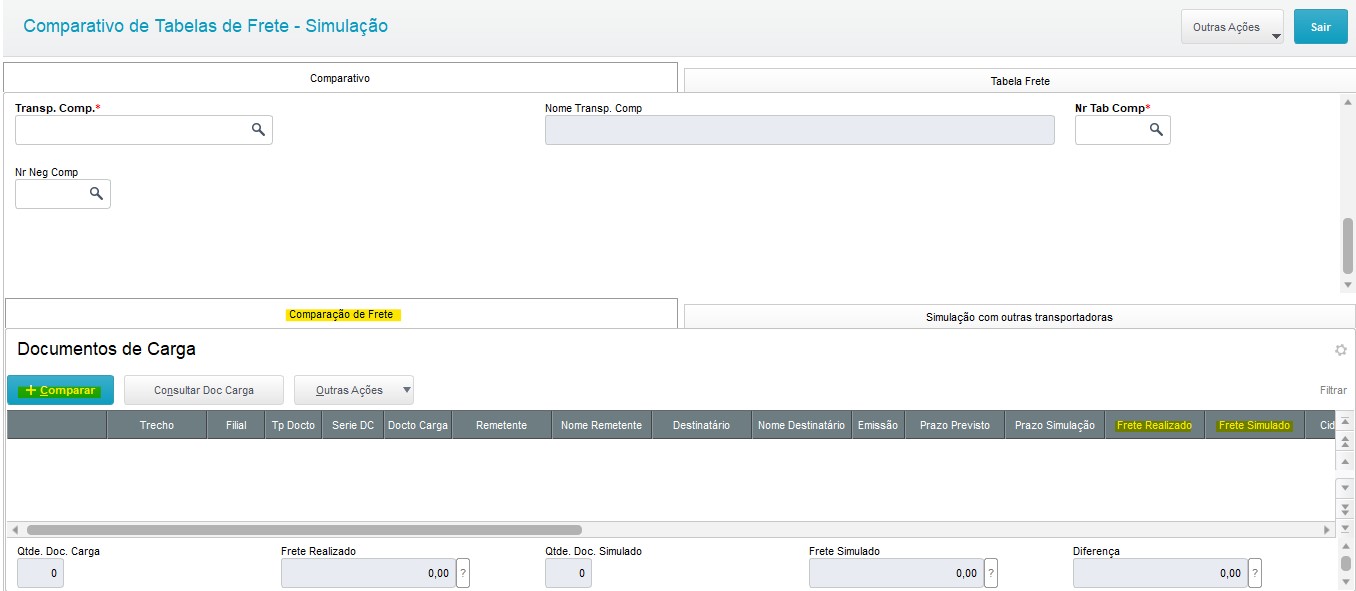Click the Docto Carga column header
The image size is (1356, 591).
pyautogui.click(x=418, y=425)
